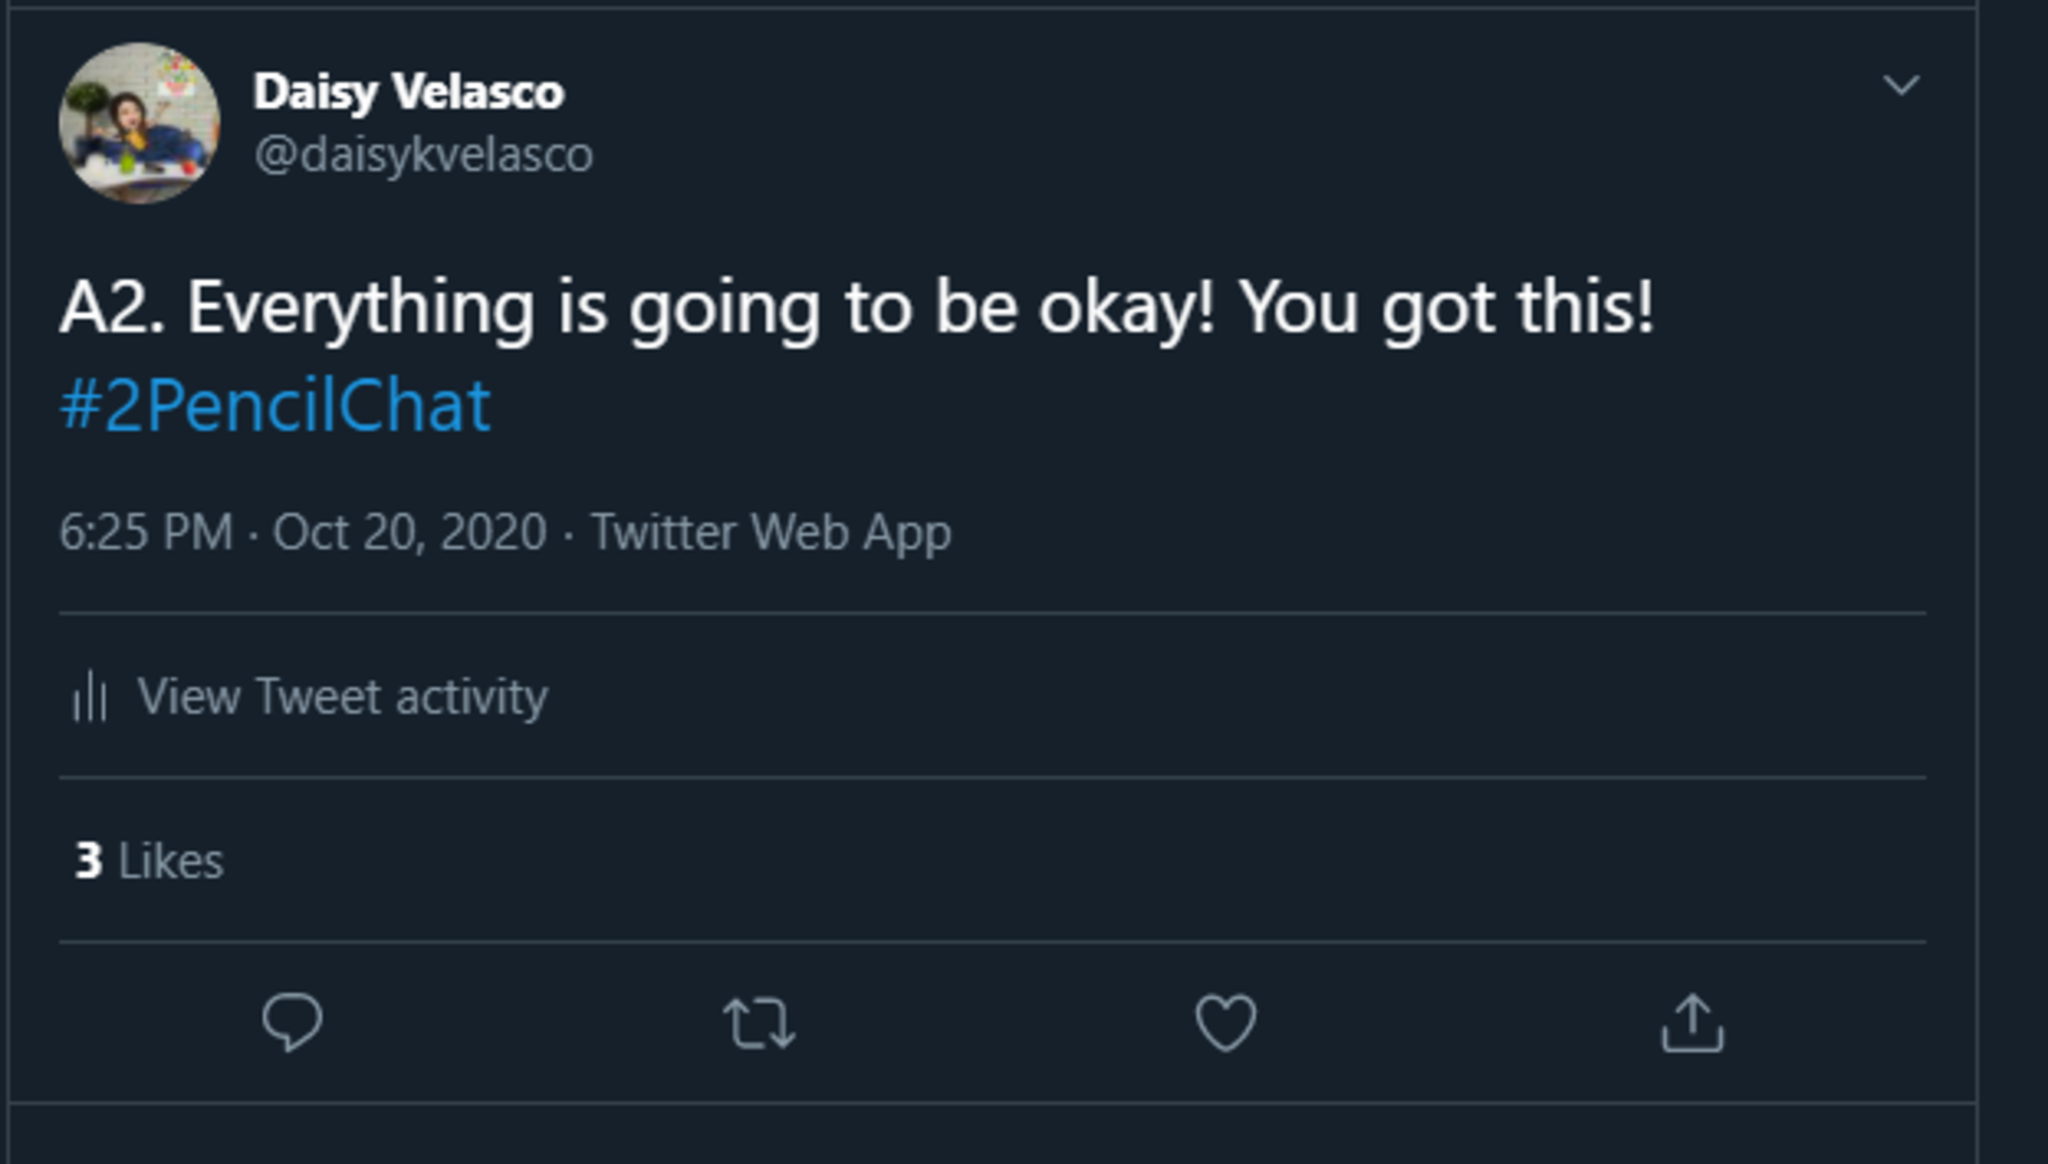Like the tweet with heart icon
2048x1164 pixels.
tap(1226, 1023)
